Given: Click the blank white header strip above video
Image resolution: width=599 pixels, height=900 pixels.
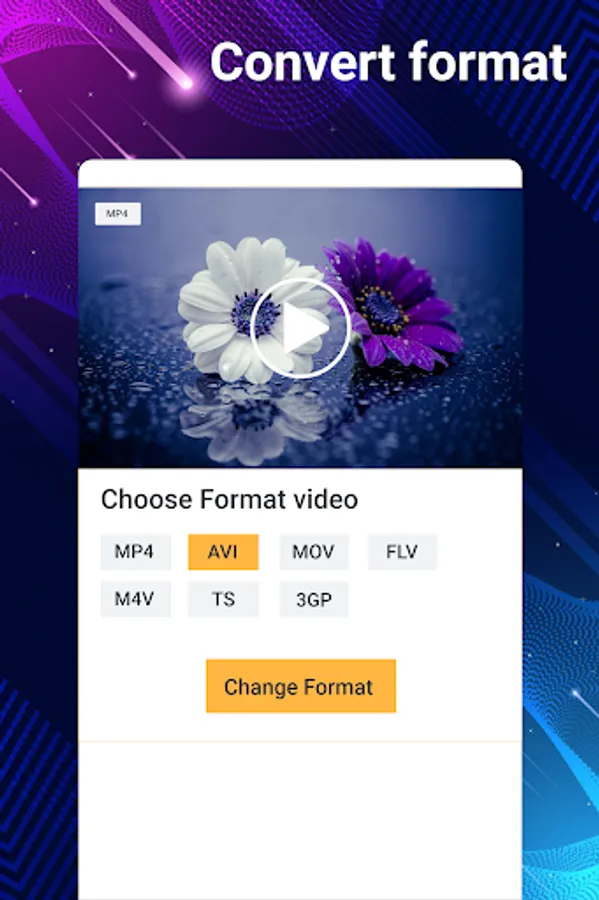Looking at the screenshot, I should pyautogui.click(x=300, y=173).
